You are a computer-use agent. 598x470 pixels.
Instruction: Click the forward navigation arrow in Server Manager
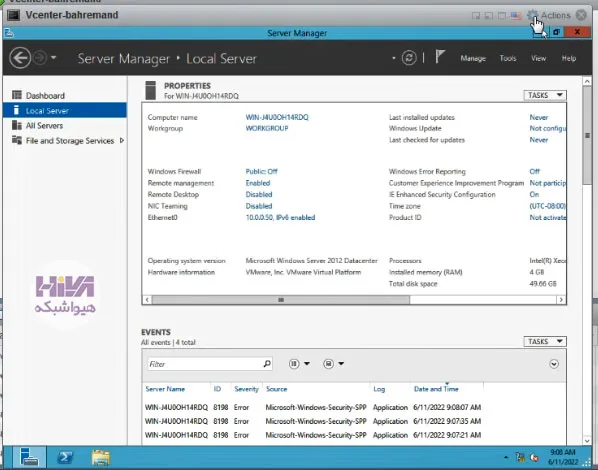tap(40, 58)
